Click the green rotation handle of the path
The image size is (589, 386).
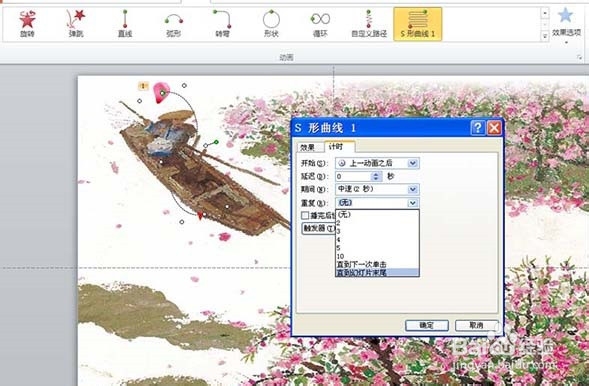tap(216, 142)
